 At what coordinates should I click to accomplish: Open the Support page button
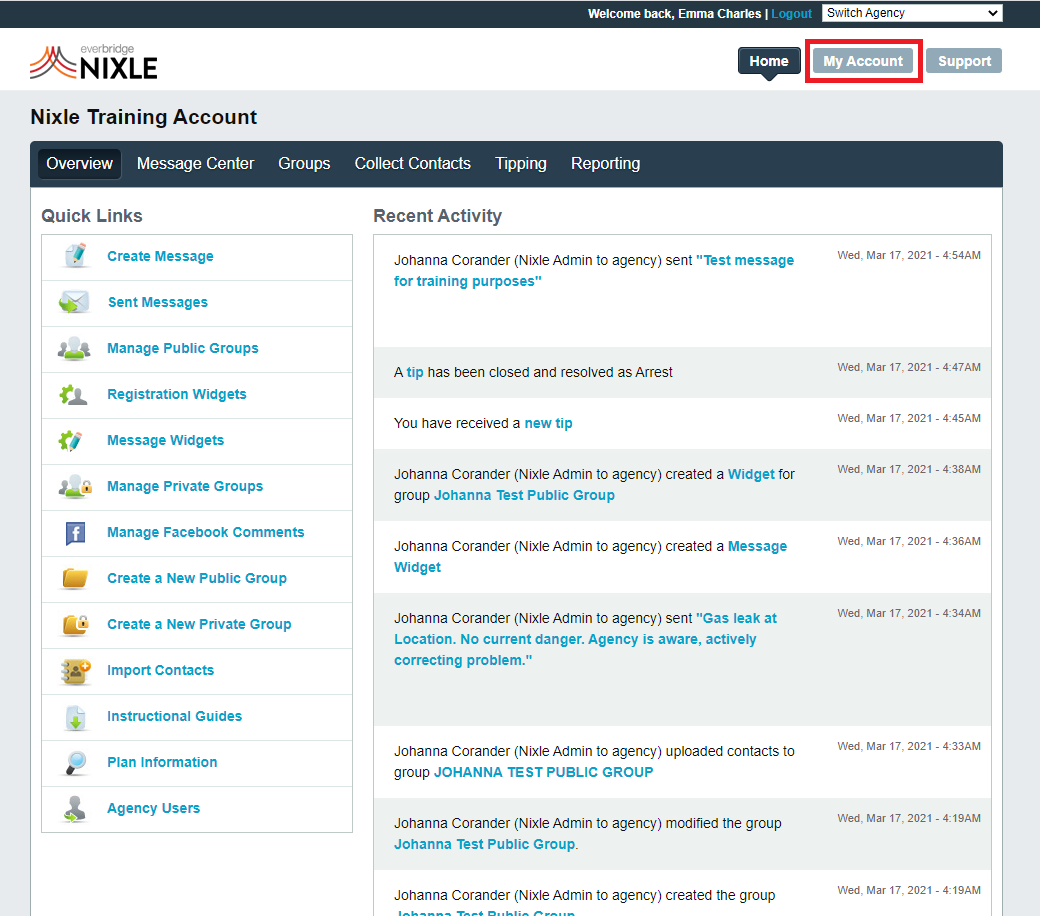[964, 61]
